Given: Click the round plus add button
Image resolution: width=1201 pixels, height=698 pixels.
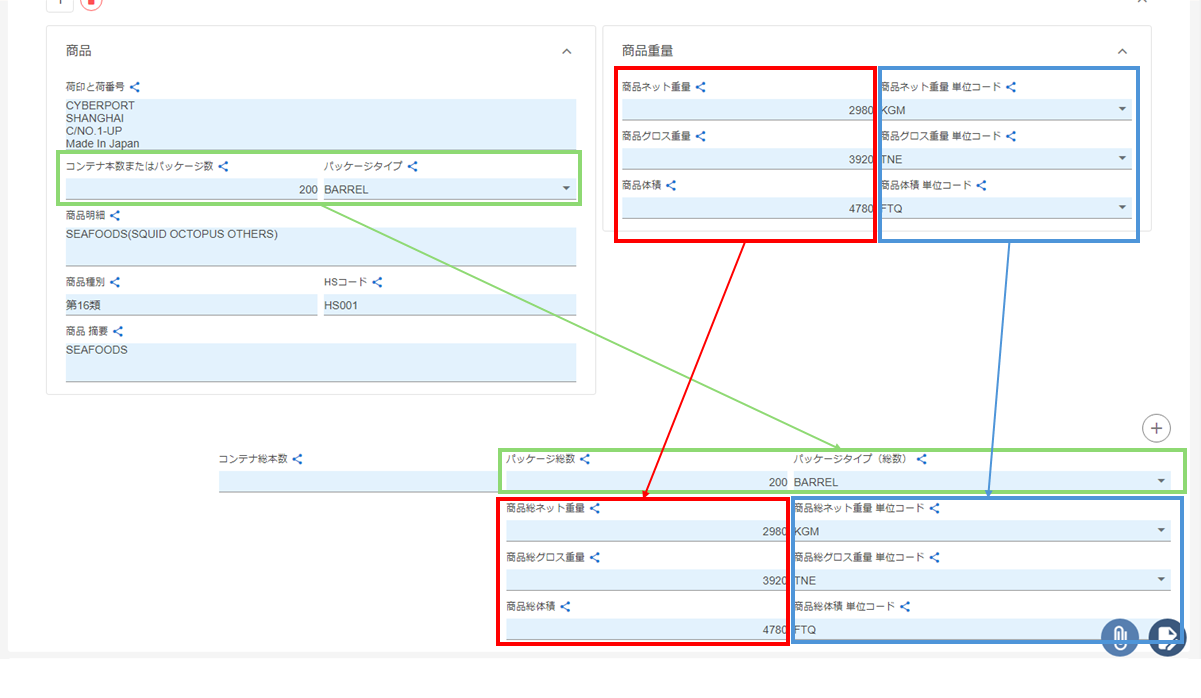Looking at the screenshot, I should pyautogui.click(x=1156, y=428).
